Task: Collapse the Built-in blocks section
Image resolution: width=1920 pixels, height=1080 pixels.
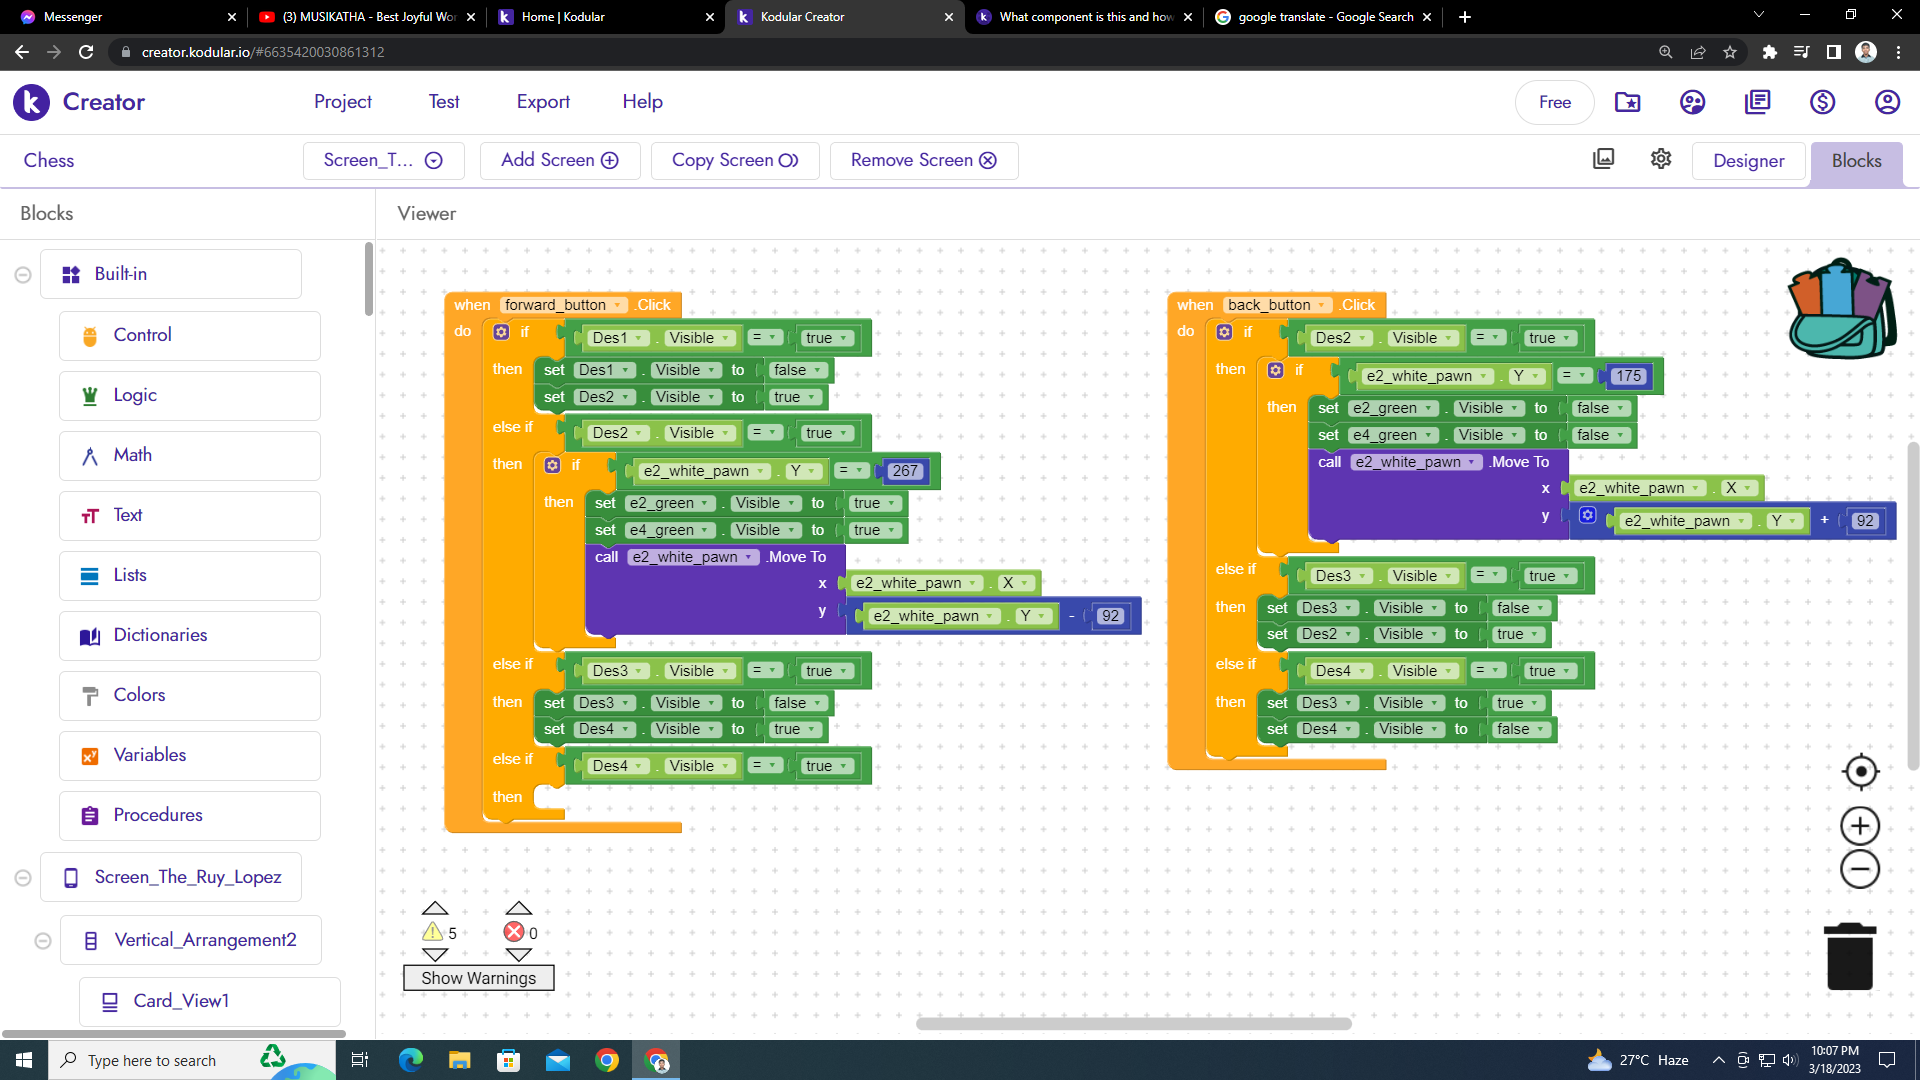Action: point(23,275)
